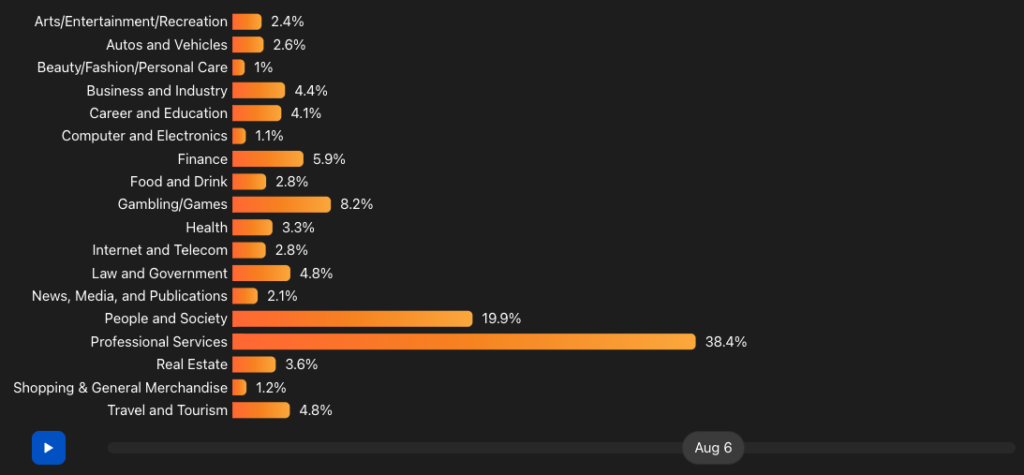Select the Professional Services bar
The height and width of the screenshot is (475, 1024).
(x=464, y=342)
